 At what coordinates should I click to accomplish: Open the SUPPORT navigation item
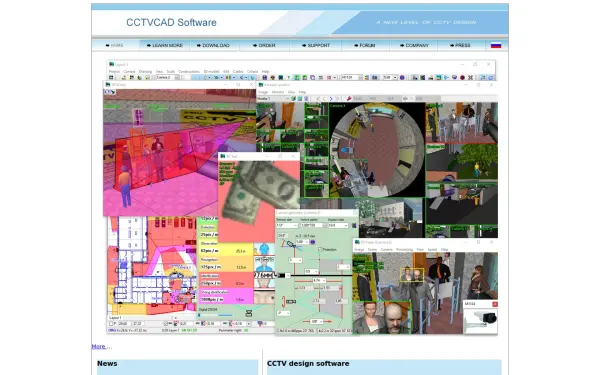[316, 45]
